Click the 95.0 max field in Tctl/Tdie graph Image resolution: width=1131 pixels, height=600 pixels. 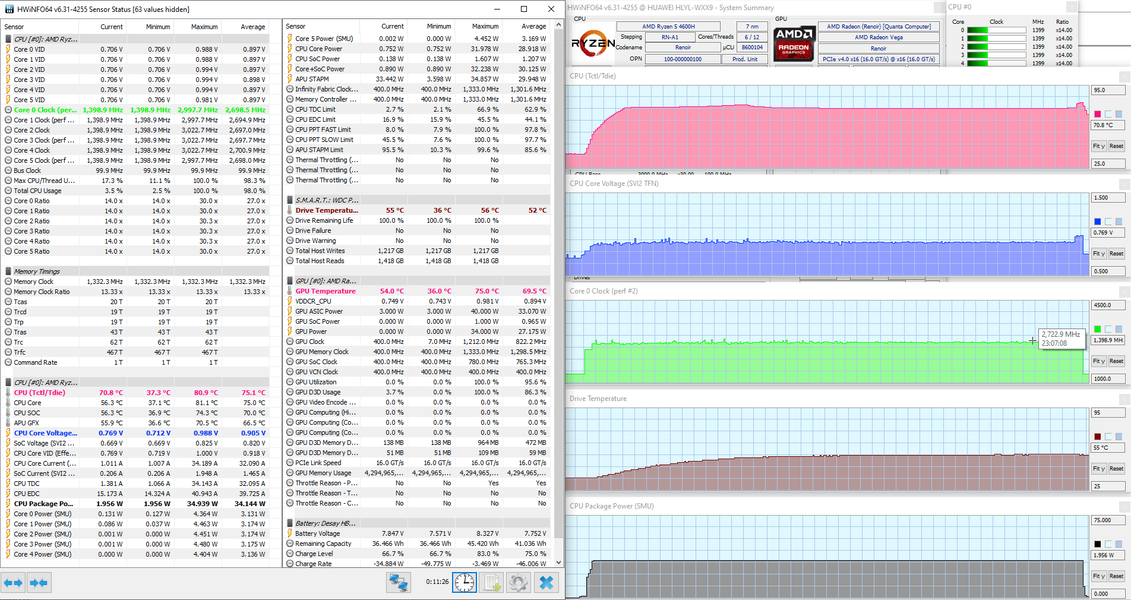pos(1108,90)
